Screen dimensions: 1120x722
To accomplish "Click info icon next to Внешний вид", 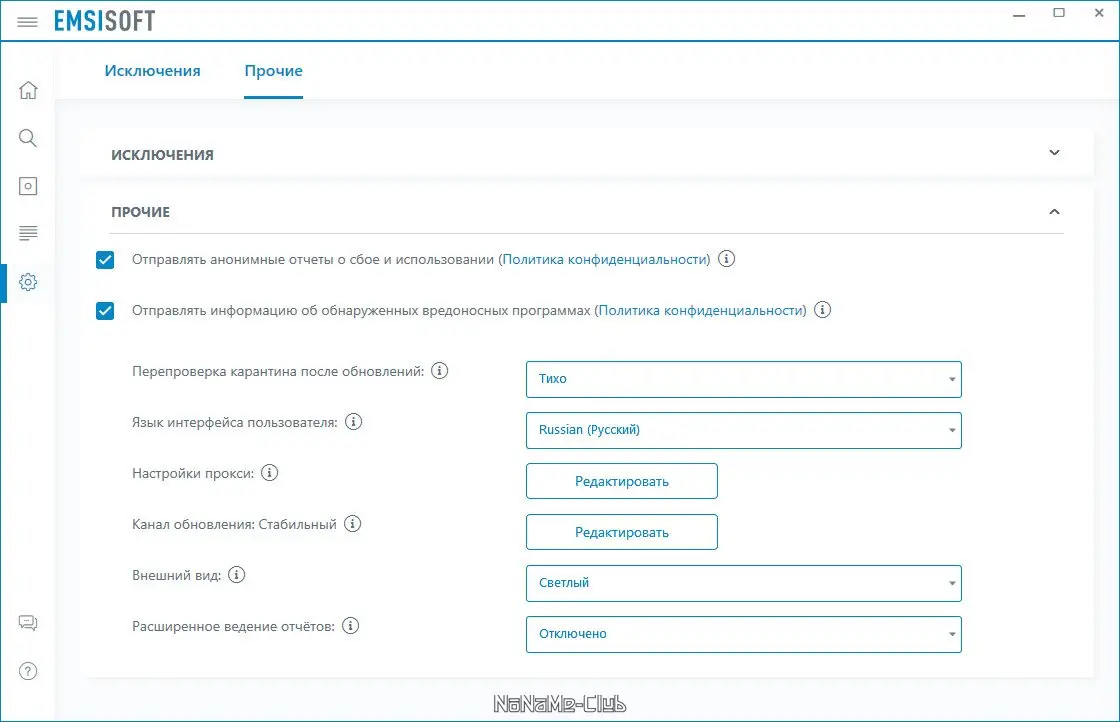I will tap(236, 575).
